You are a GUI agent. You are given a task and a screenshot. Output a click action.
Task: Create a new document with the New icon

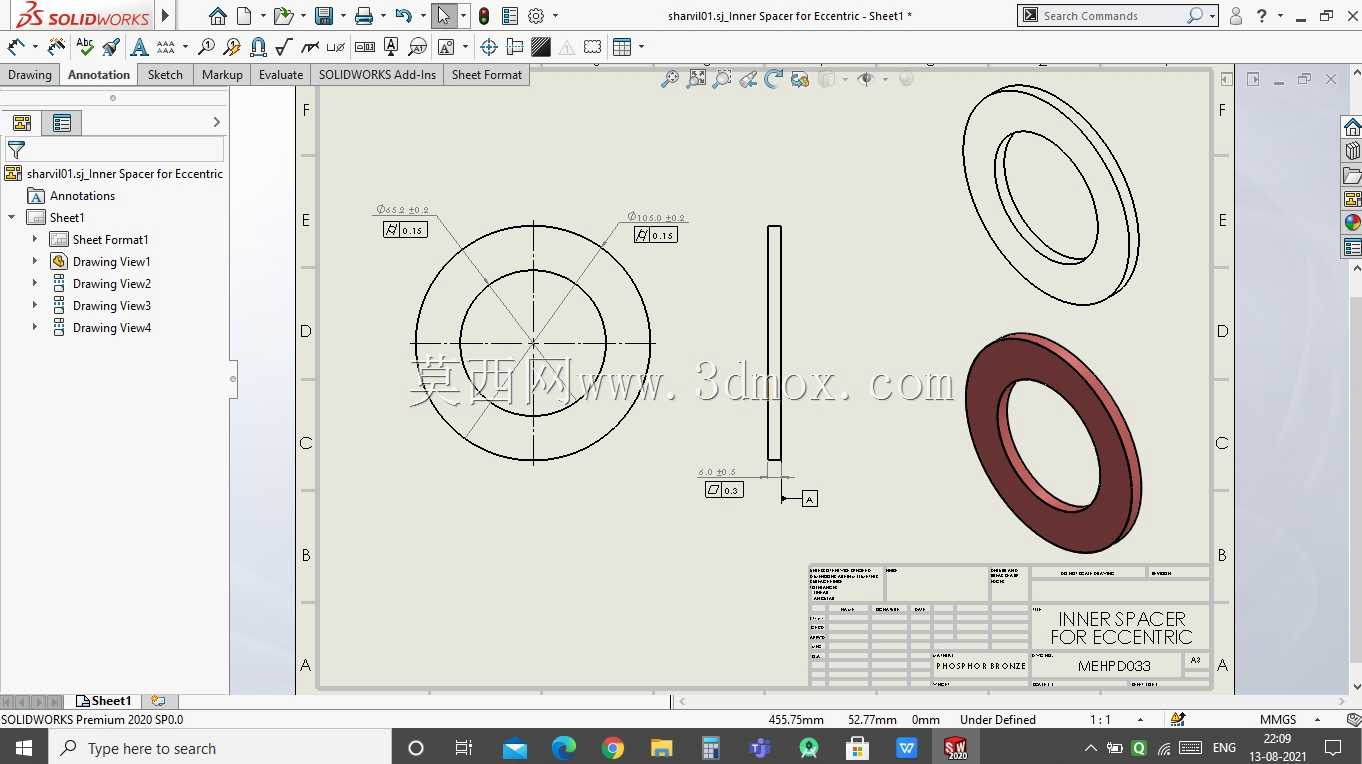click(x=244, y=16)
